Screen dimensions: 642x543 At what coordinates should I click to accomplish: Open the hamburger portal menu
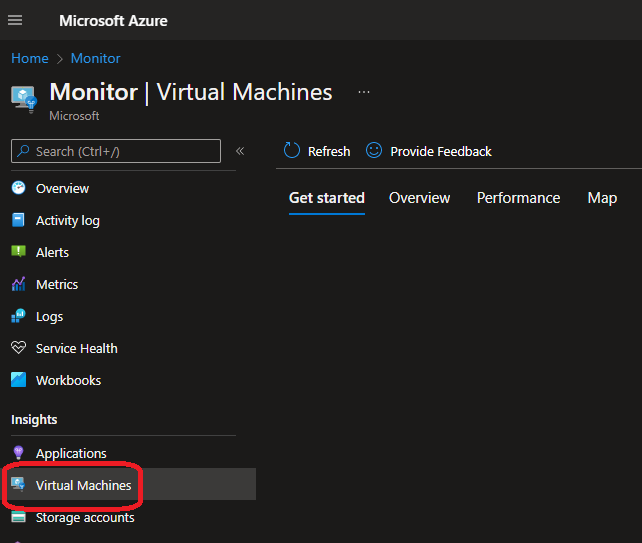[15, 20]
